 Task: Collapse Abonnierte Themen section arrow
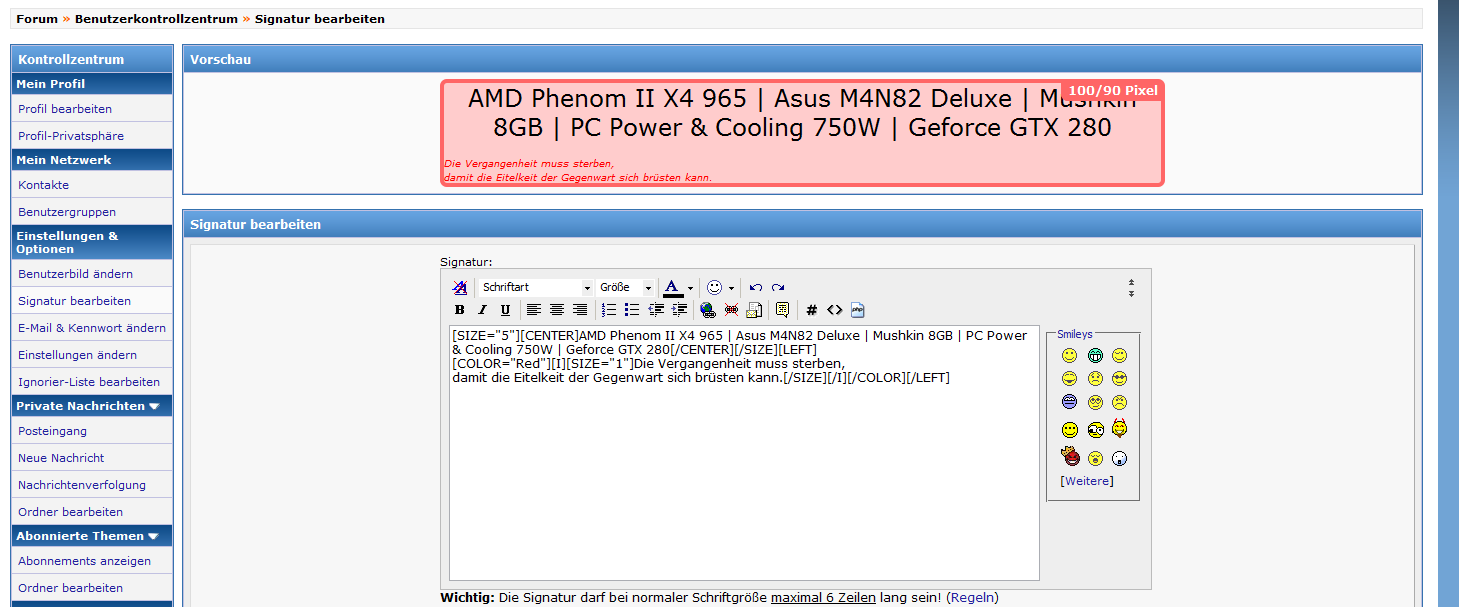click(x=153, y=536)
